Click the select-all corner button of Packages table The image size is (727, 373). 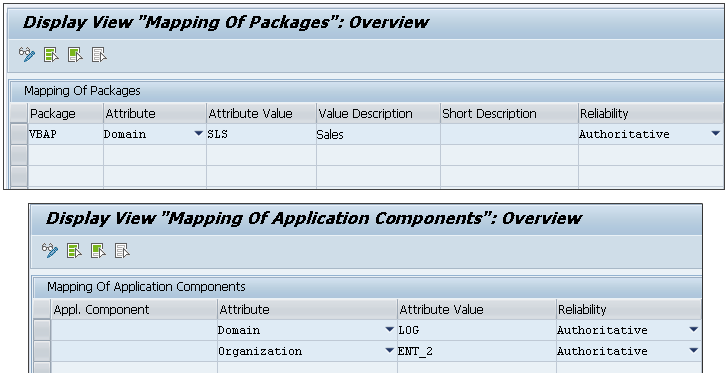point(19,114)
